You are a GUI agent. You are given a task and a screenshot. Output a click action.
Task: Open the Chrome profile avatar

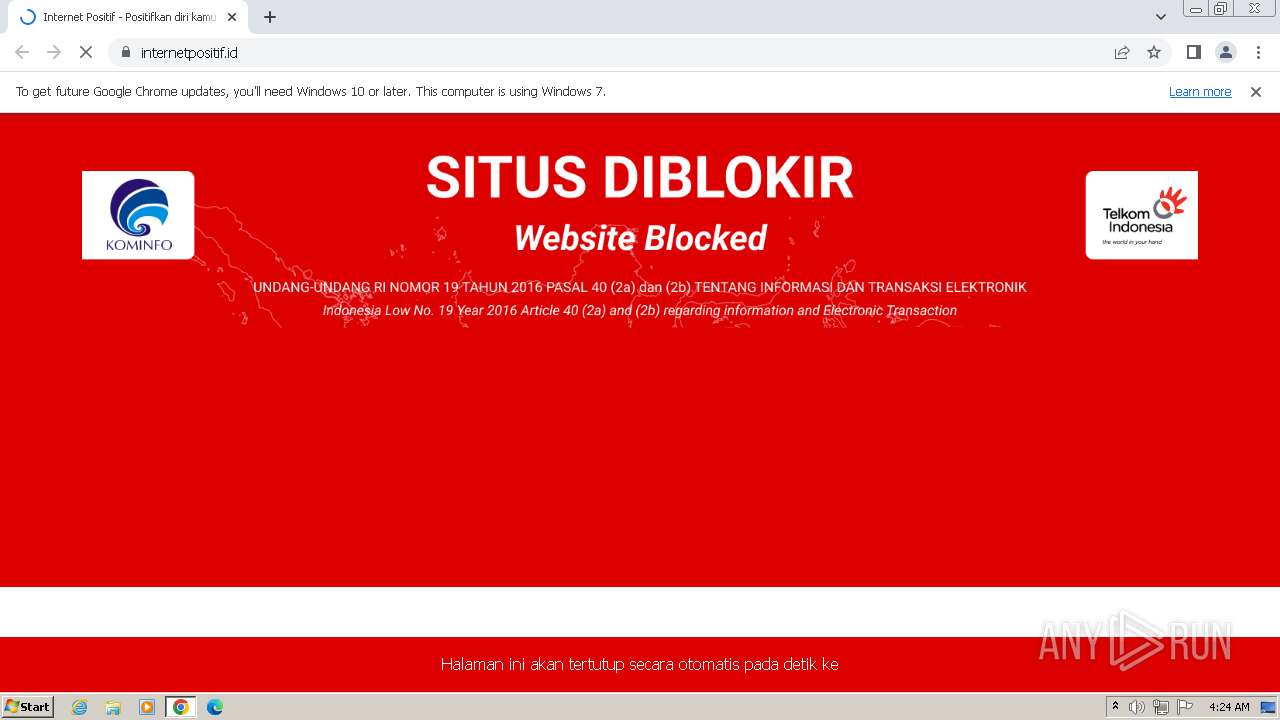[x=1226, y=52]
